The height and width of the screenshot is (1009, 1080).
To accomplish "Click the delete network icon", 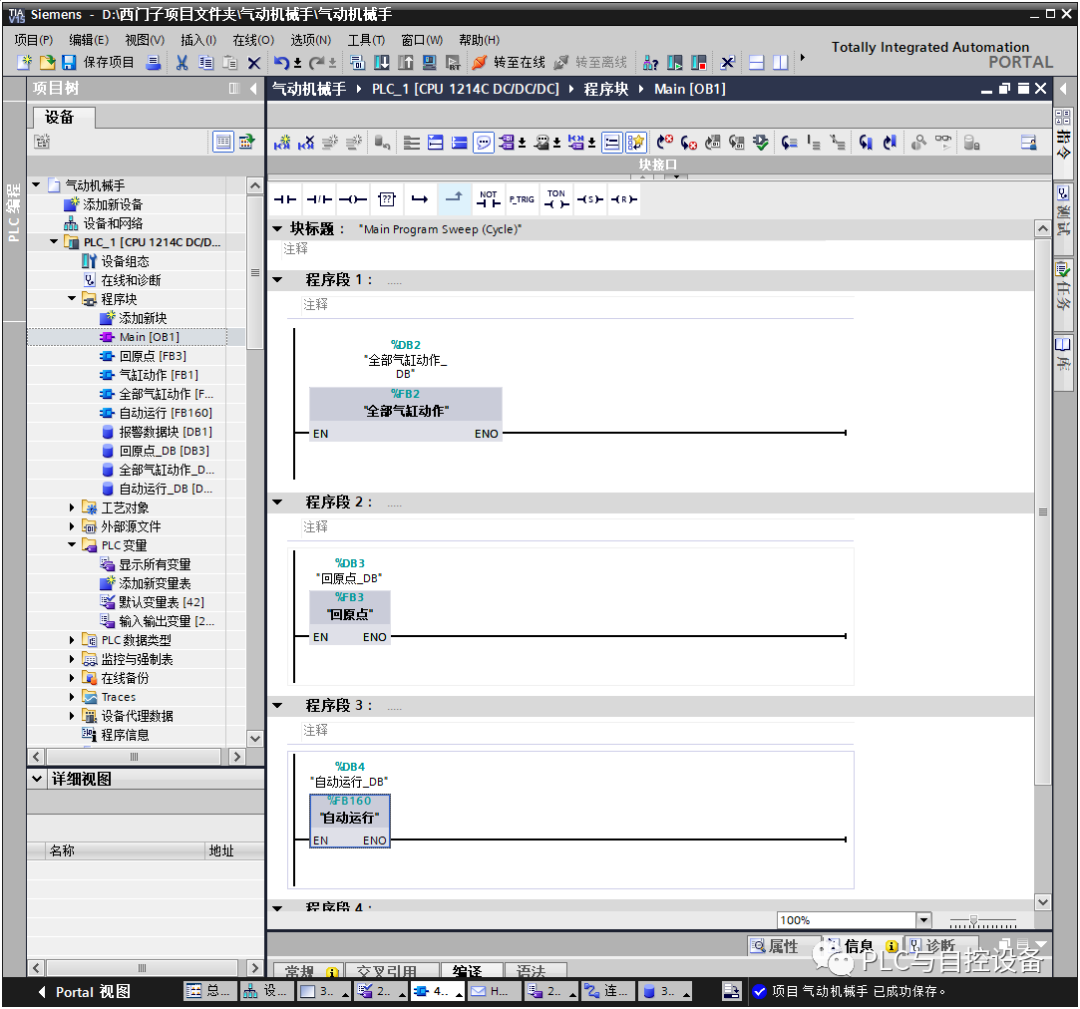I will (x=306, y=143).
